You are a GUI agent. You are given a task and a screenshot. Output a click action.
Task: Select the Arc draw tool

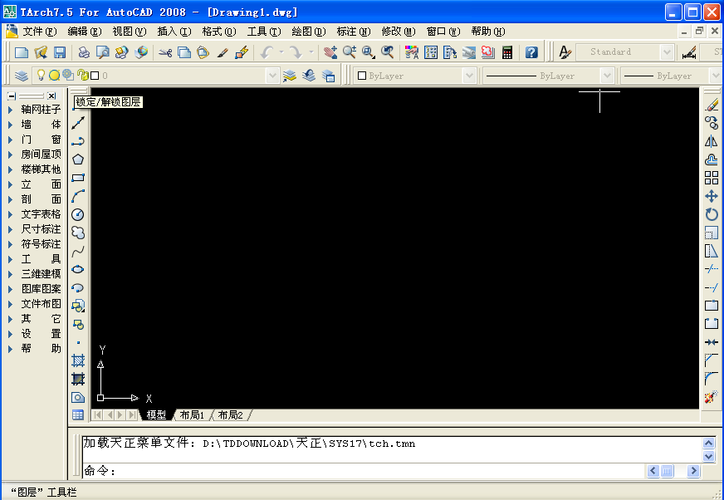click(x=78, y=196)
